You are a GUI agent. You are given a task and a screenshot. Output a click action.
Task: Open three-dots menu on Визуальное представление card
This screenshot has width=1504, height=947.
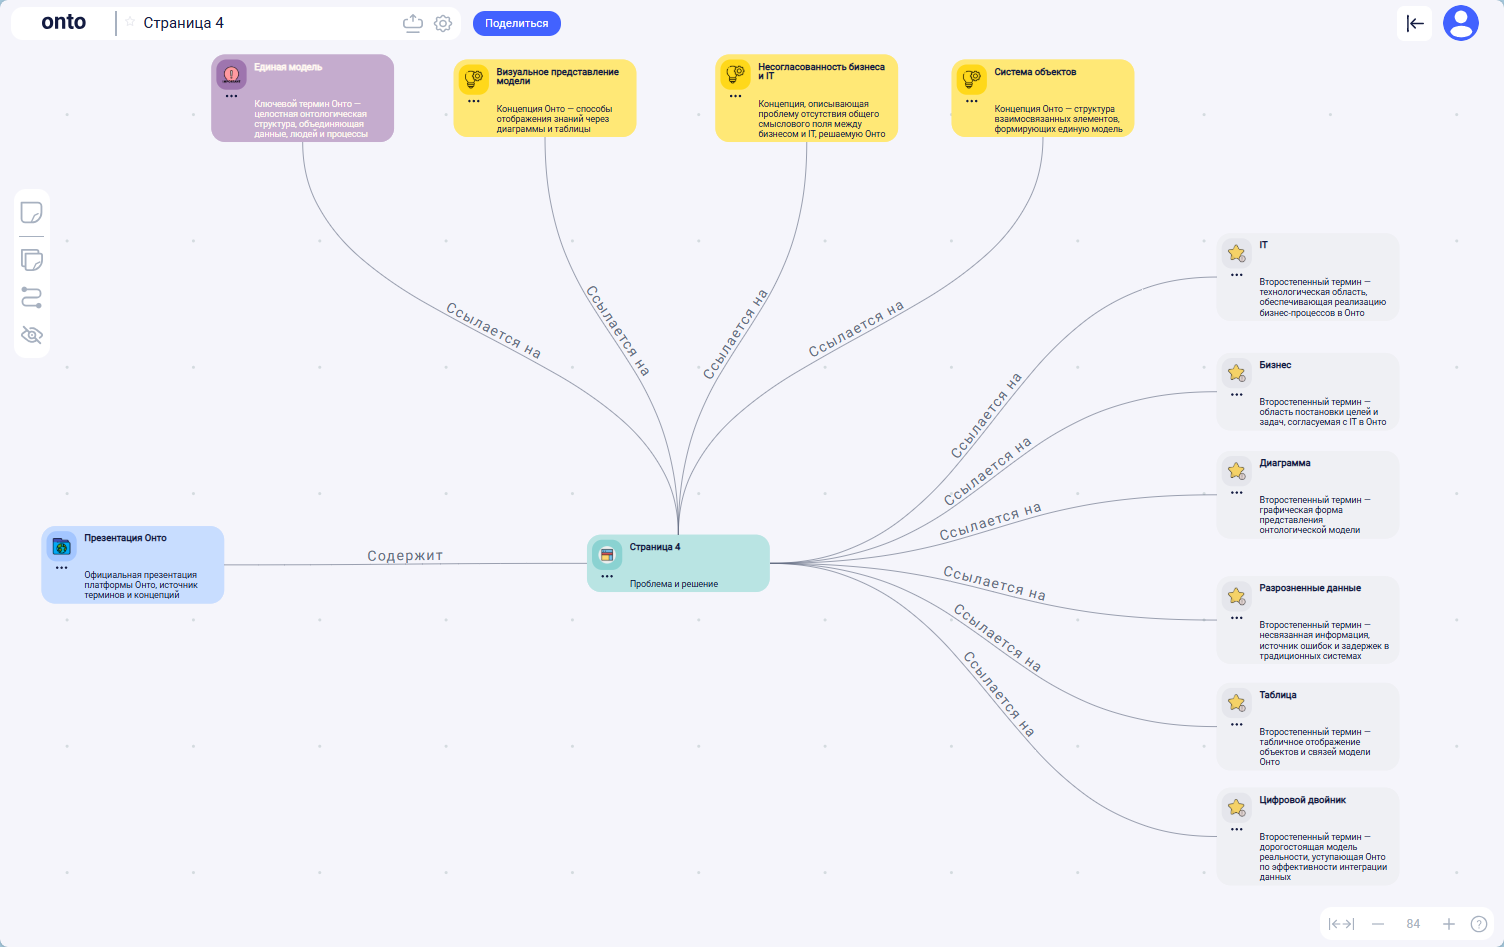tap(474, 102)
